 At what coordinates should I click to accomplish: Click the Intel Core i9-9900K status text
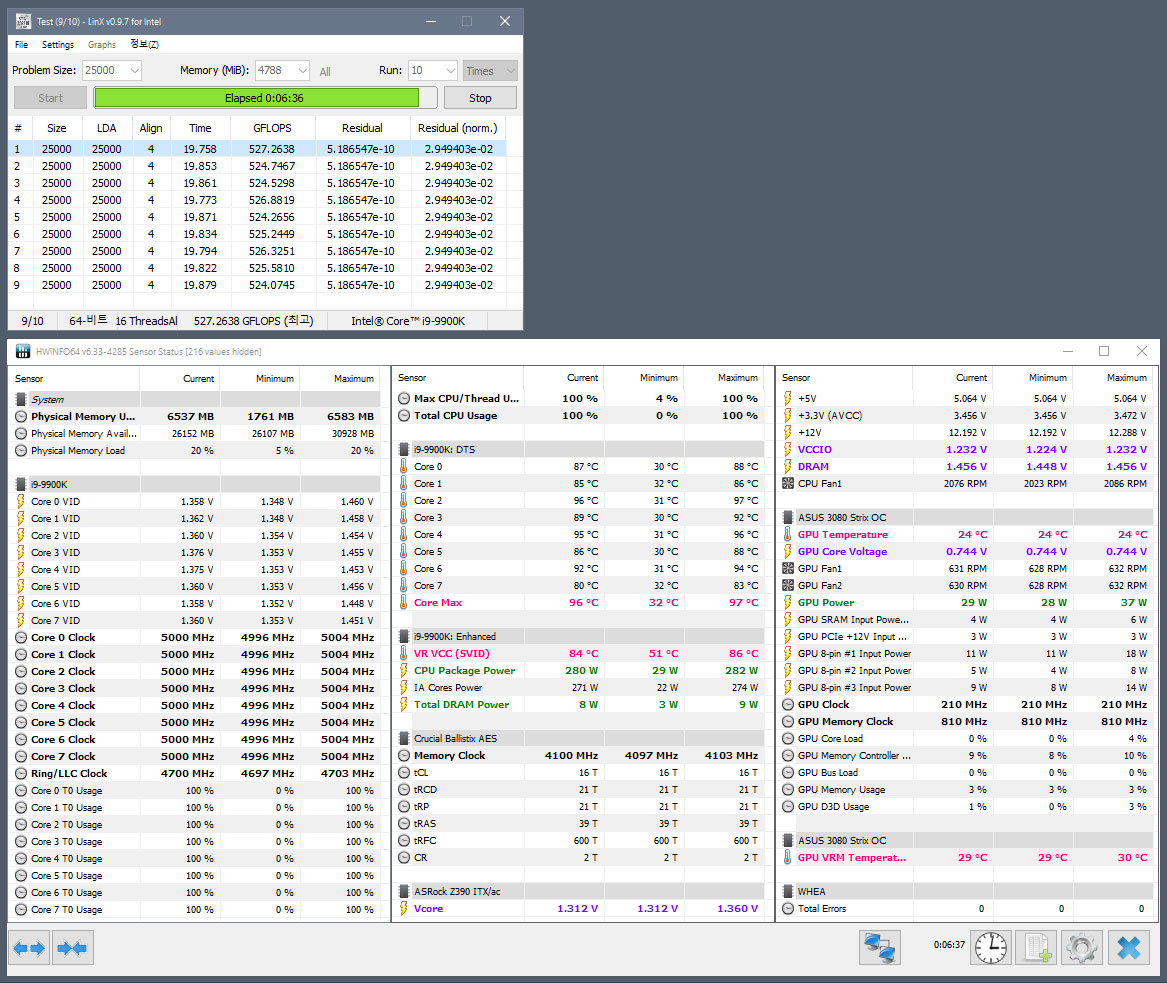408,321
